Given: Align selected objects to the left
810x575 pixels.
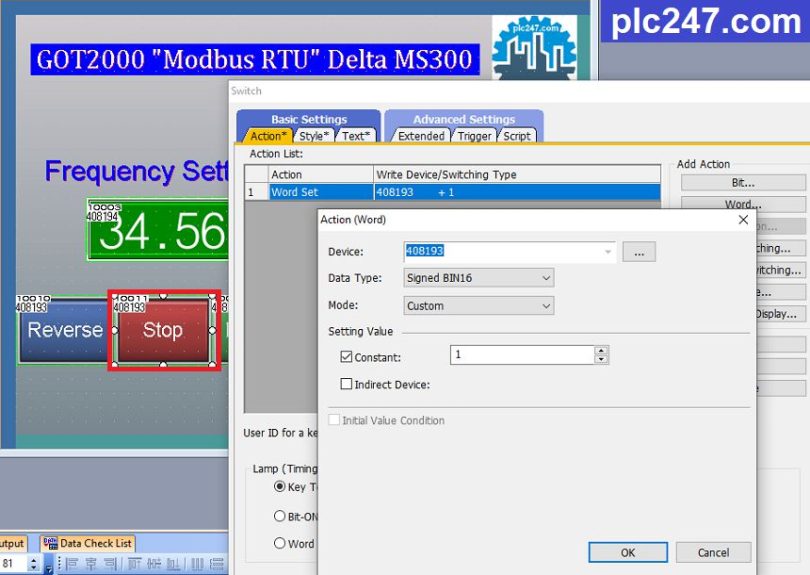Looking at the screenshot, I should coord(72,564).
